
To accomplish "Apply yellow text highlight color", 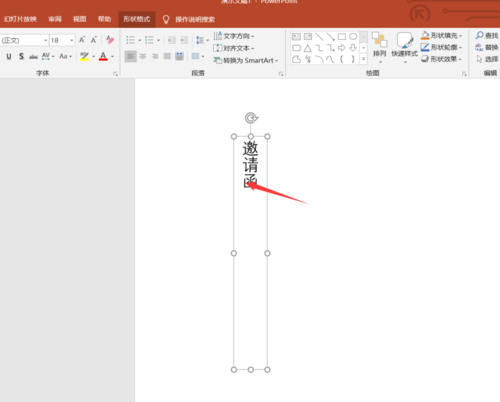I will coord(84,56).
